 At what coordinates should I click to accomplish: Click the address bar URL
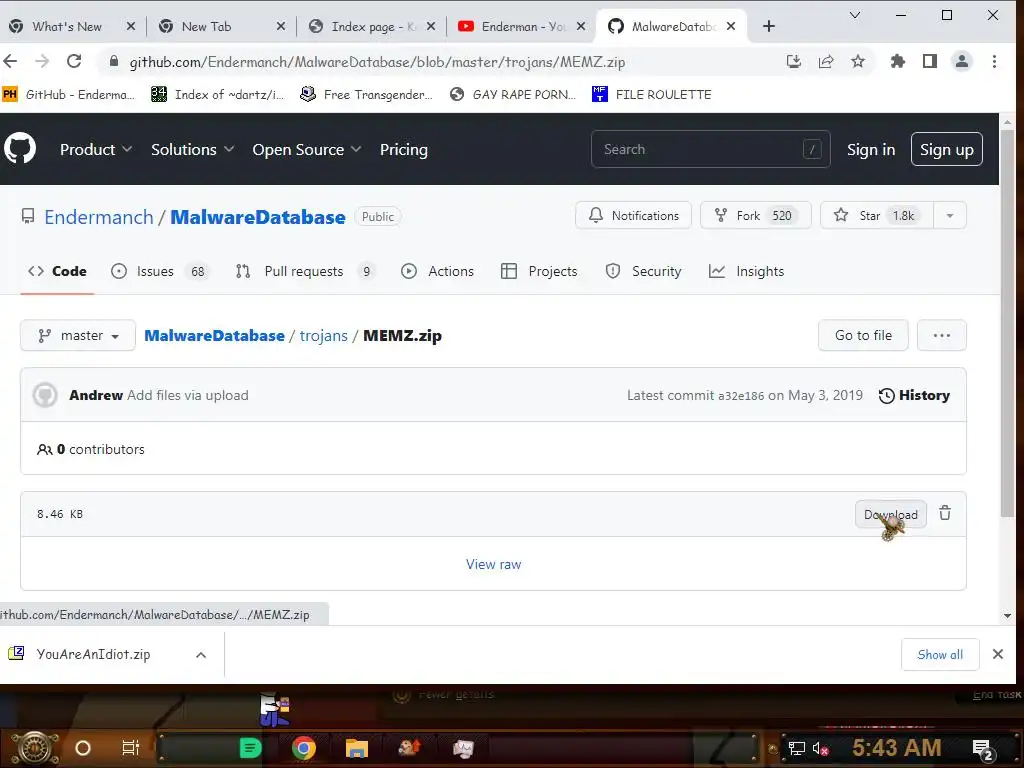click(377, 62)
